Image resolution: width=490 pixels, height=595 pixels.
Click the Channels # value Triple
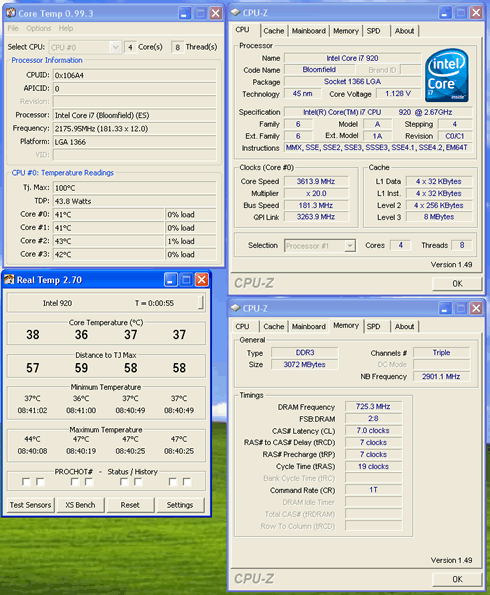(x=441, y=353)
